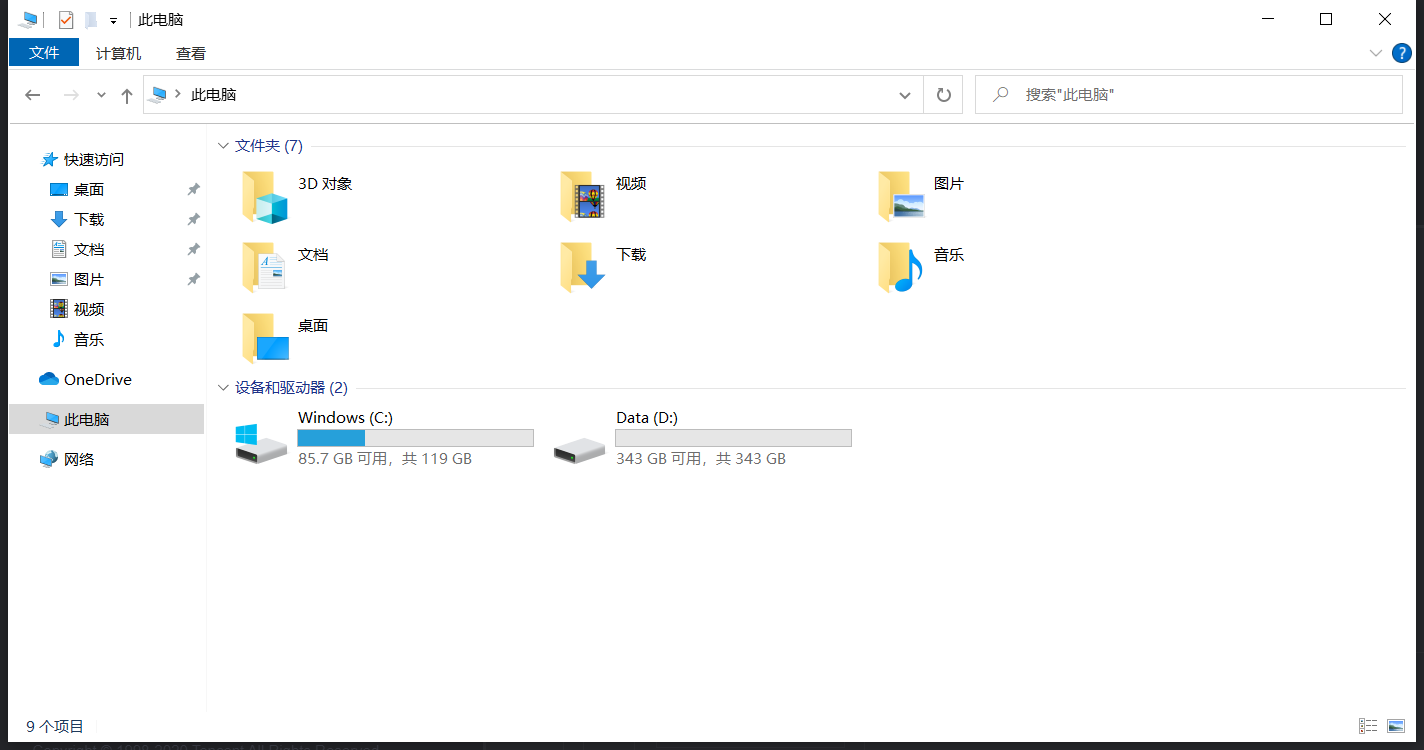Refresh the current location
This screenshot has width=1424, height=750.
coord(943,95)
